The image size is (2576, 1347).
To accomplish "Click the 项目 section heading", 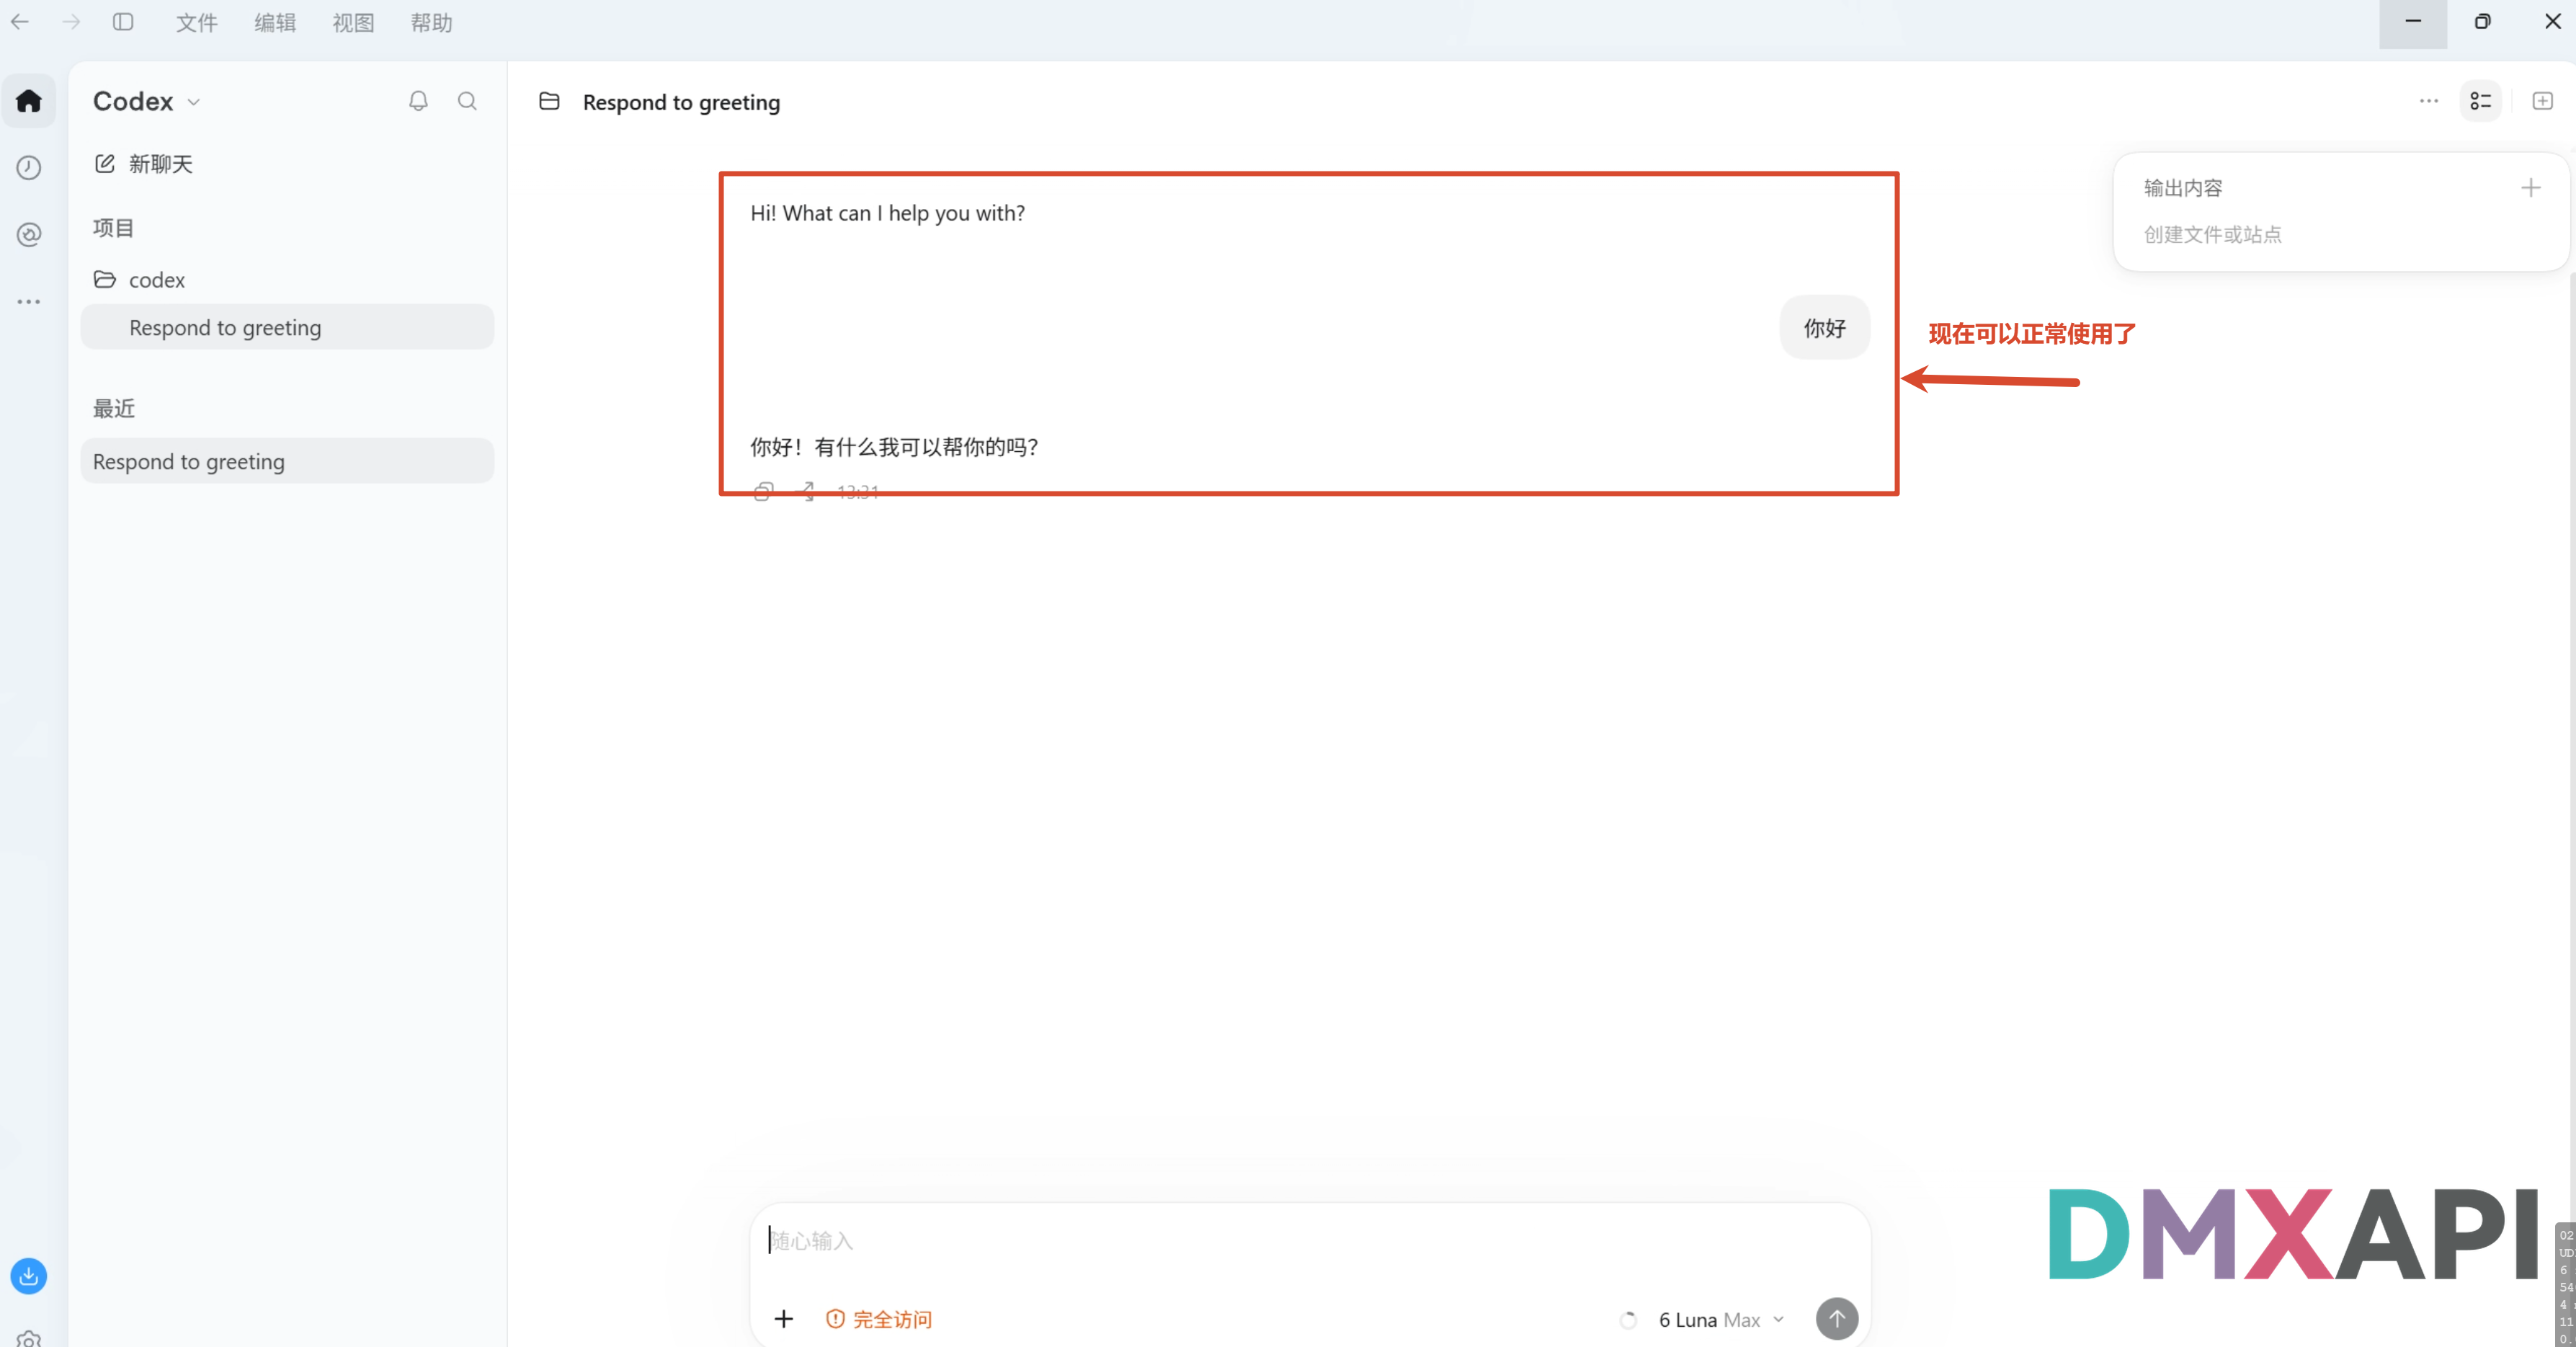I will 113,227.
